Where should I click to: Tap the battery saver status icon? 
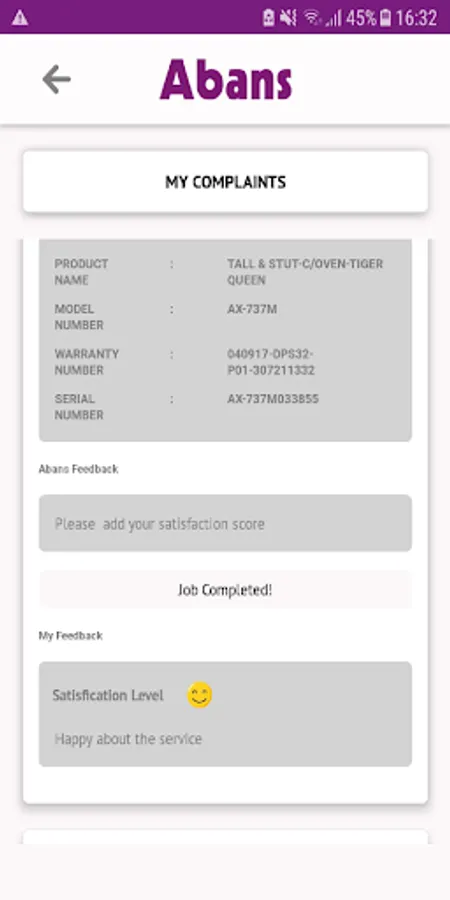tap(268, 18)
